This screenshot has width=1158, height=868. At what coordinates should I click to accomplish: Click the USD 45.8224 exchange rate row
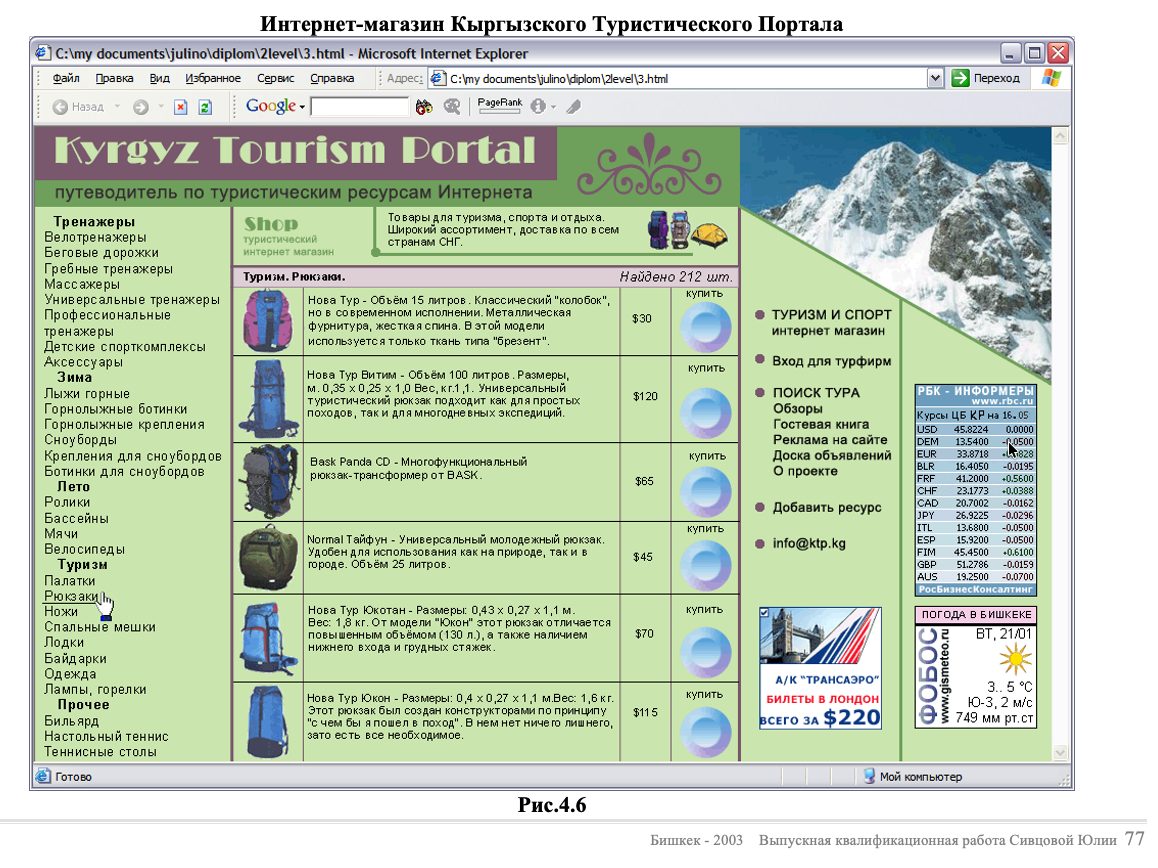click(x=976, y=429)
